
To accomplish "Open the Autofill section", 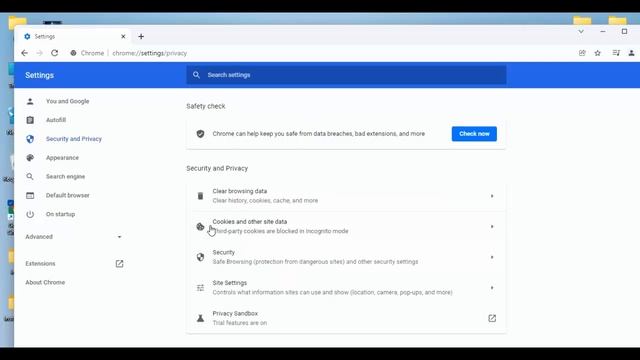I will click(x=56, y=120).
